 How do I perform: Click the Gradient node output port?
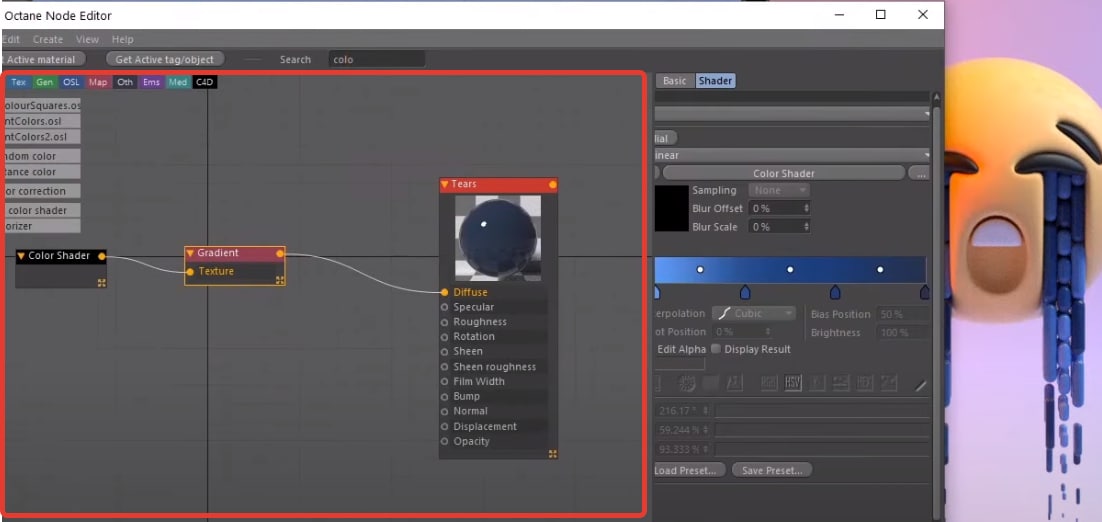coord(280,253)
